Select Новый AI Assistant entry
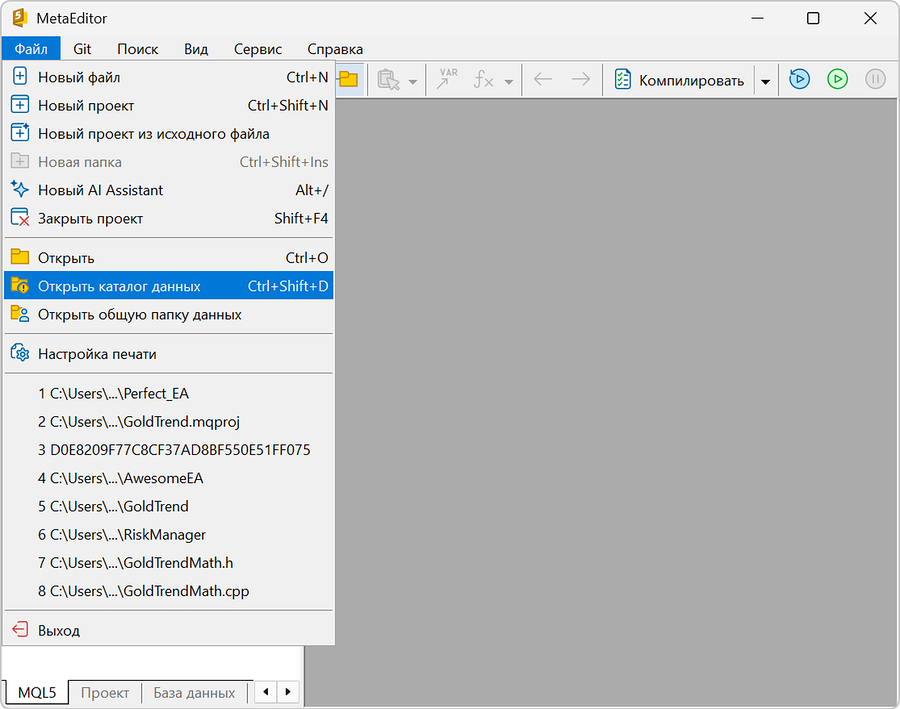 pos(169,190)
